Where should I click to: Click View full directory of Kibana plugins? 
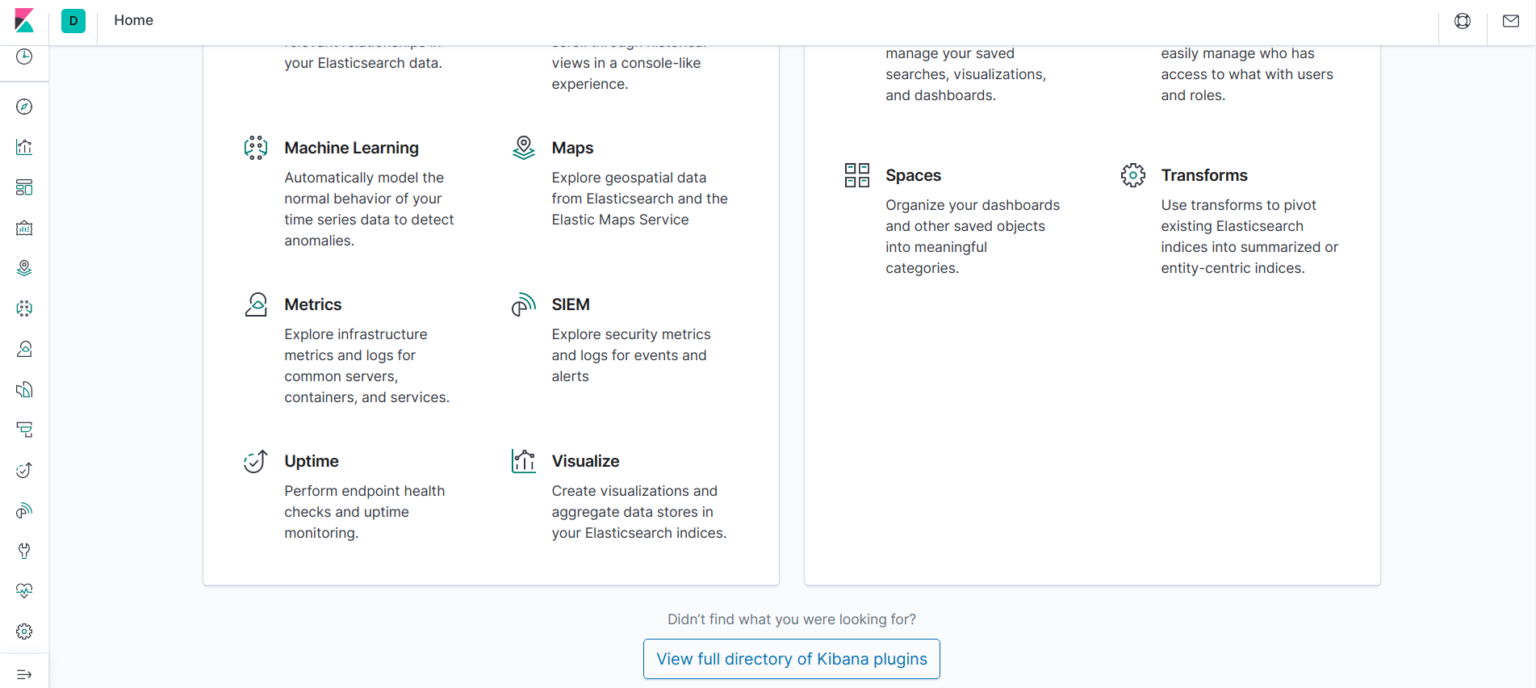pos(791,659)
